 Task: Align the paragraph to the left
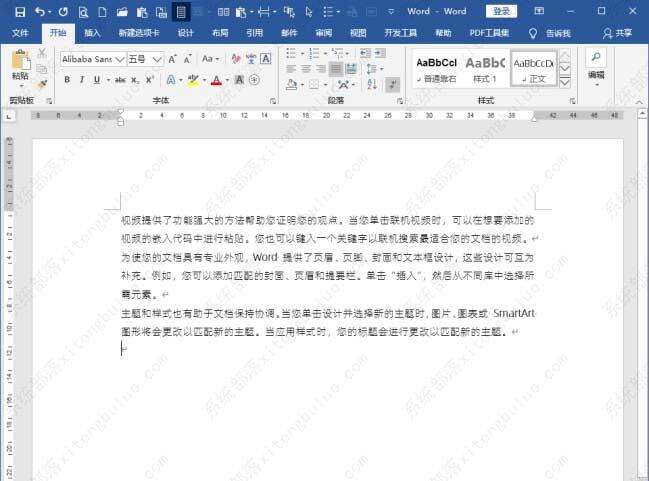(x=291, y=69)
